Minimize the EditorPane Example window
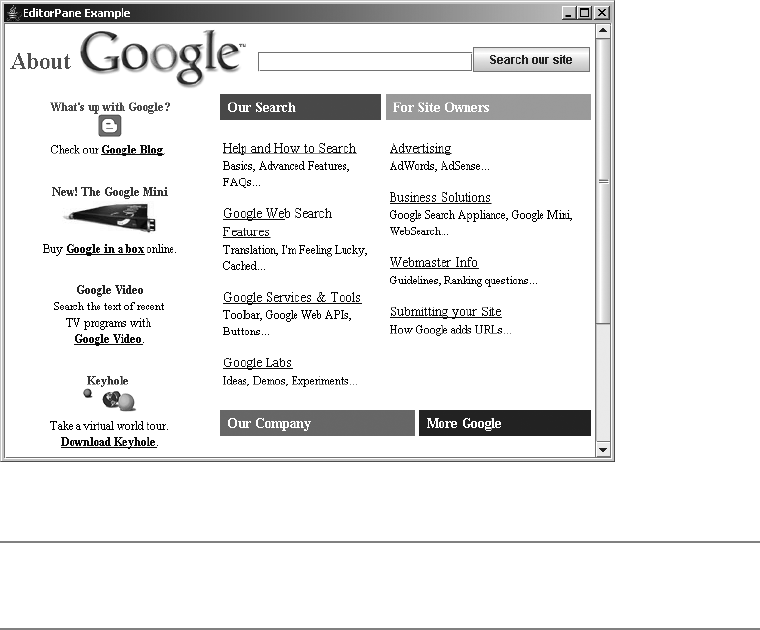The height and width of the screenshot is (630, 760). point(569,13)
